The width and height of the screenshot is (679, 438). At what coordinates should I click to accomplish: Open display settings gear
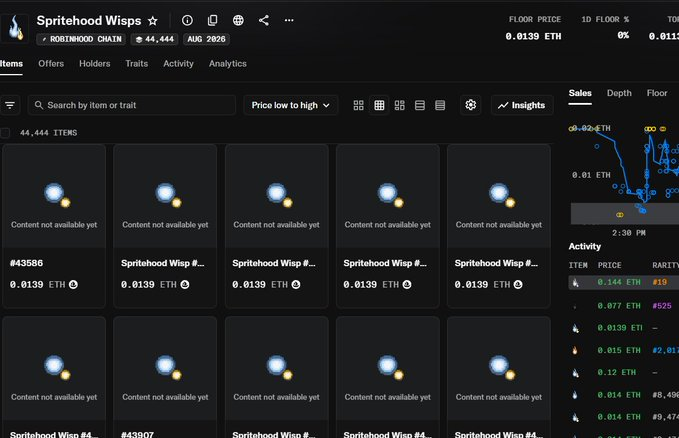(x=471, y=105)
